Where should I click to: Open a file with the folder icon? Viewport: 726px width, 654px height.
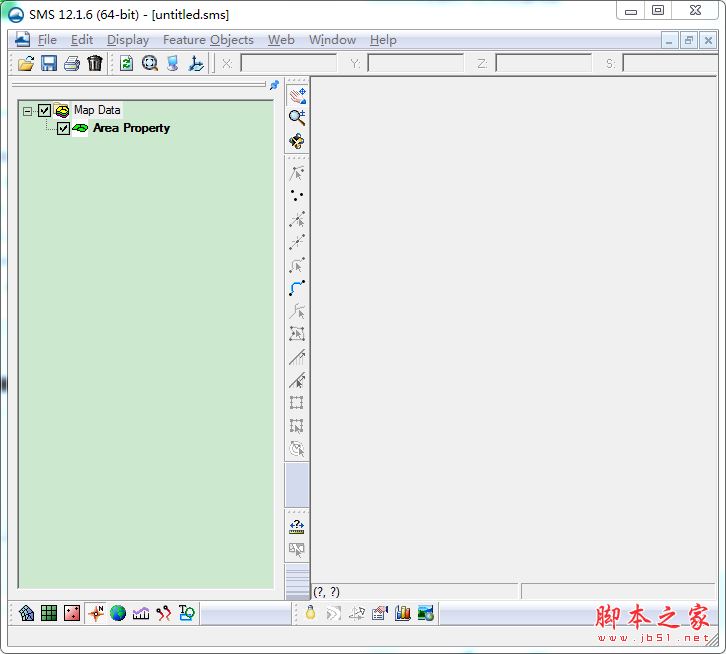click(x=26, y=63)
